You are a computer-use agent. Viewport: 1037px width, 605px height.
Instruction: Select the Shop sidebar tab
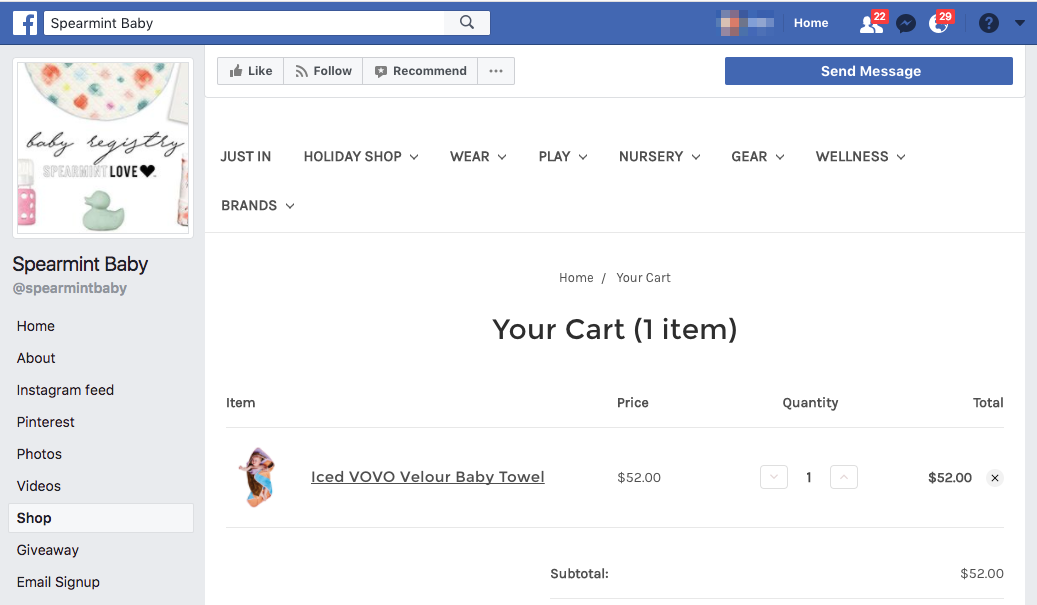click(x=101, y=518)
